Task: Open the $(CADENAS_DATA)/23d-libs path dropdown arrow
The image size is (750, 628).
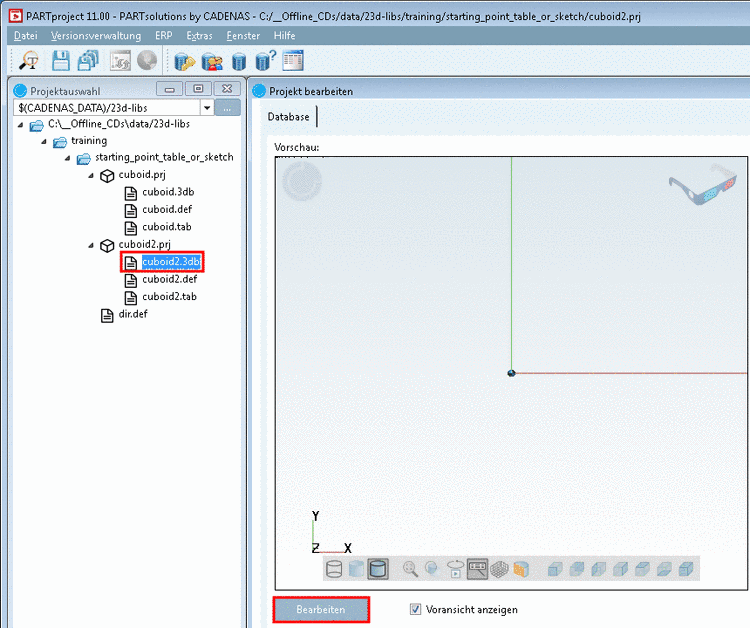Action: click(x=207, y=108)
